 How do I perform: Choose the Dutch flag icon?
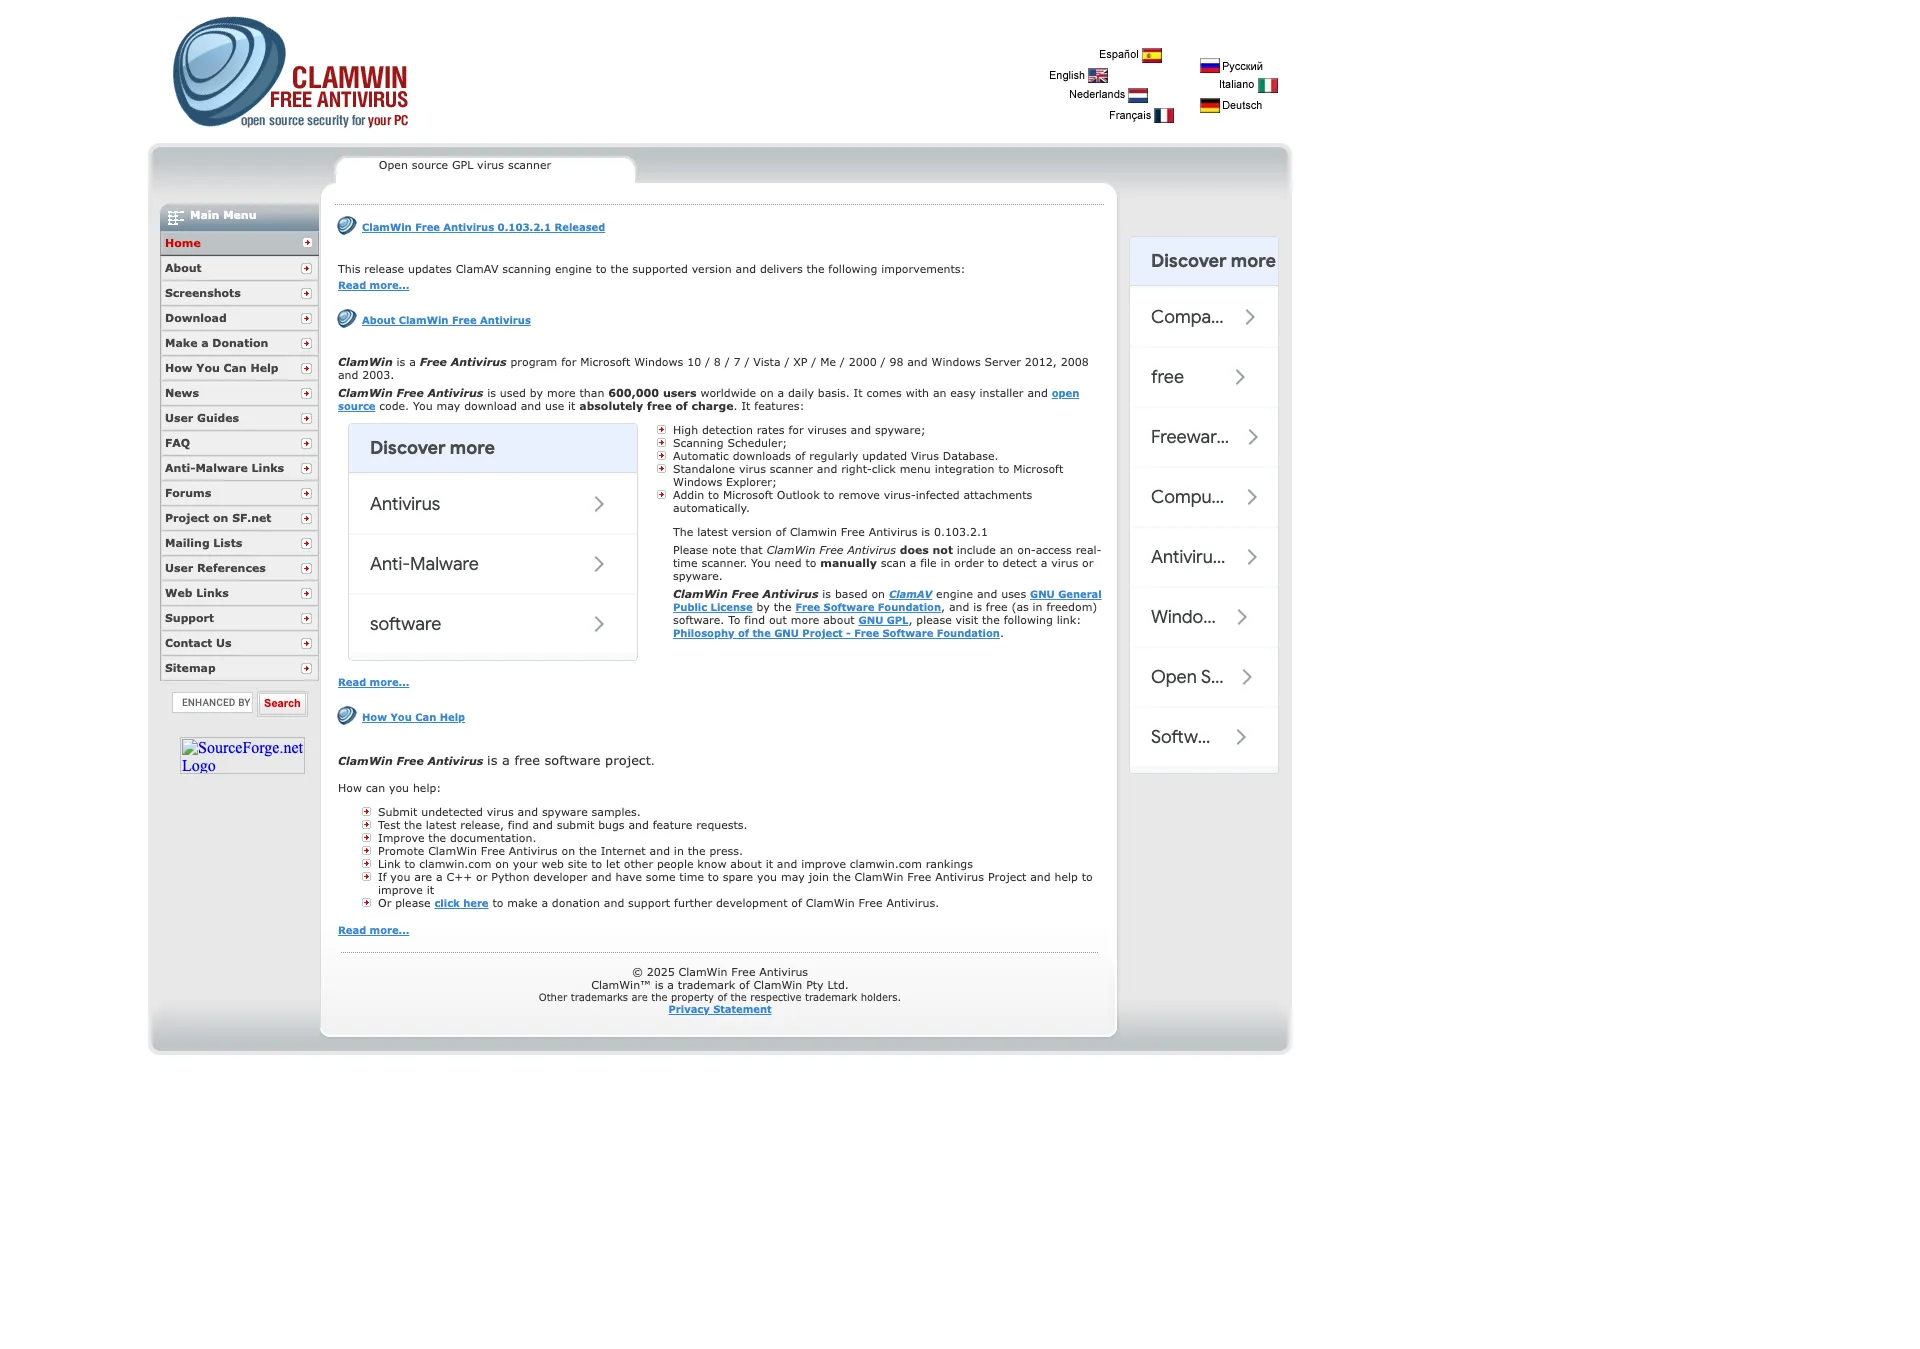coord(1138,95)
